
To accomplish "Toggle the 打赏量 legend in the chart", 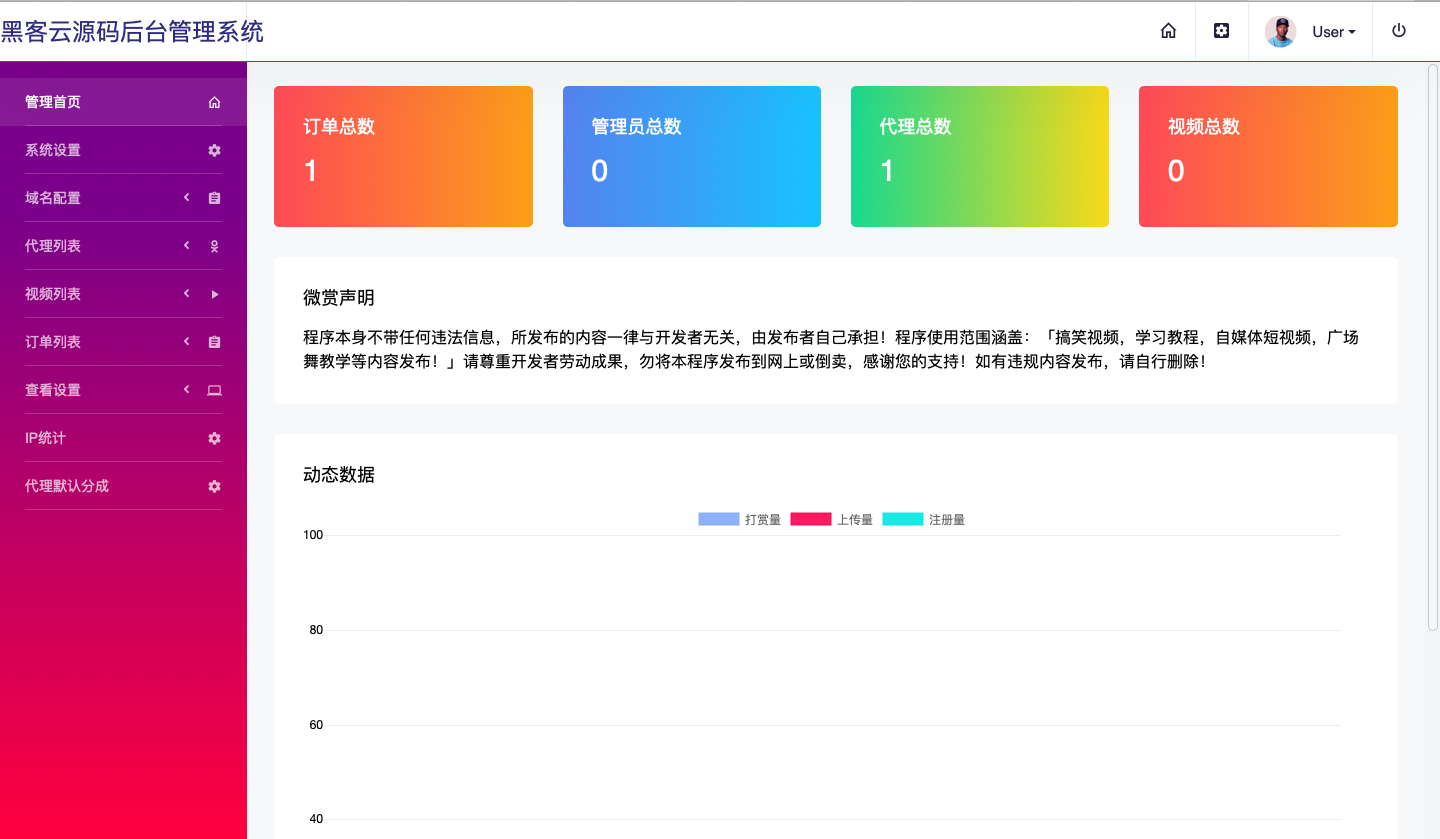I will [x=739, y=518].
